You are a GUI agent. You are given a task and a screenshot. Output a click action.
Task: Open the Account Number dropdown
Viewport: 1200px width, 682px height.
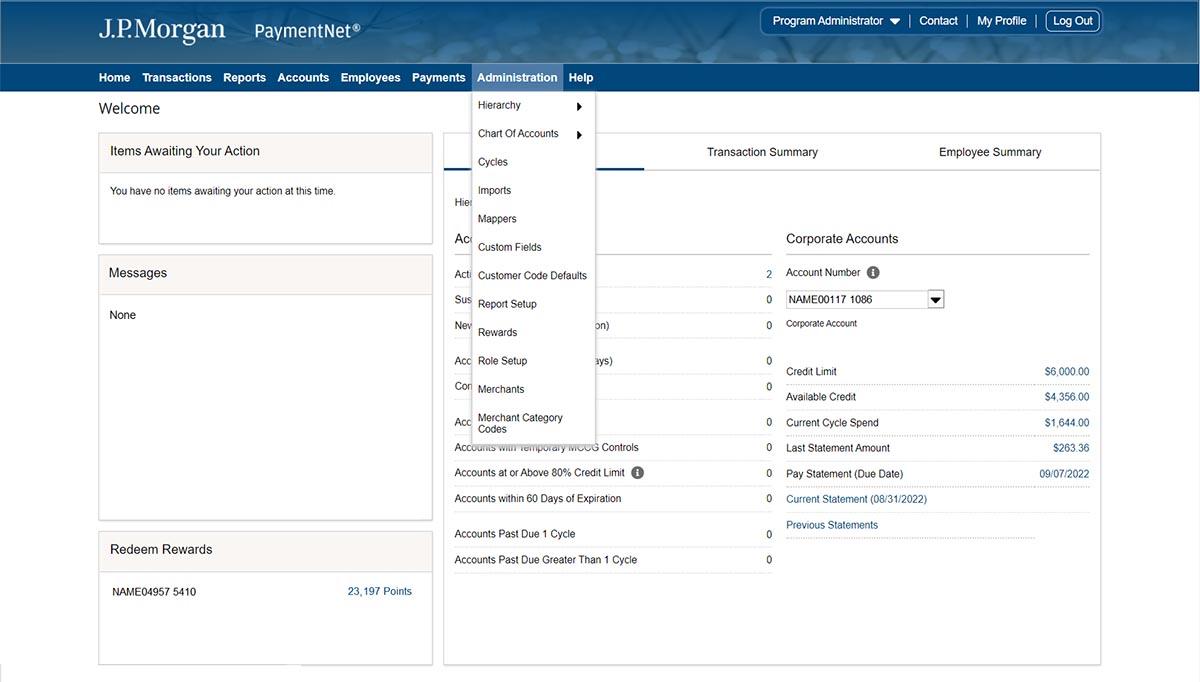click(936, 299)
